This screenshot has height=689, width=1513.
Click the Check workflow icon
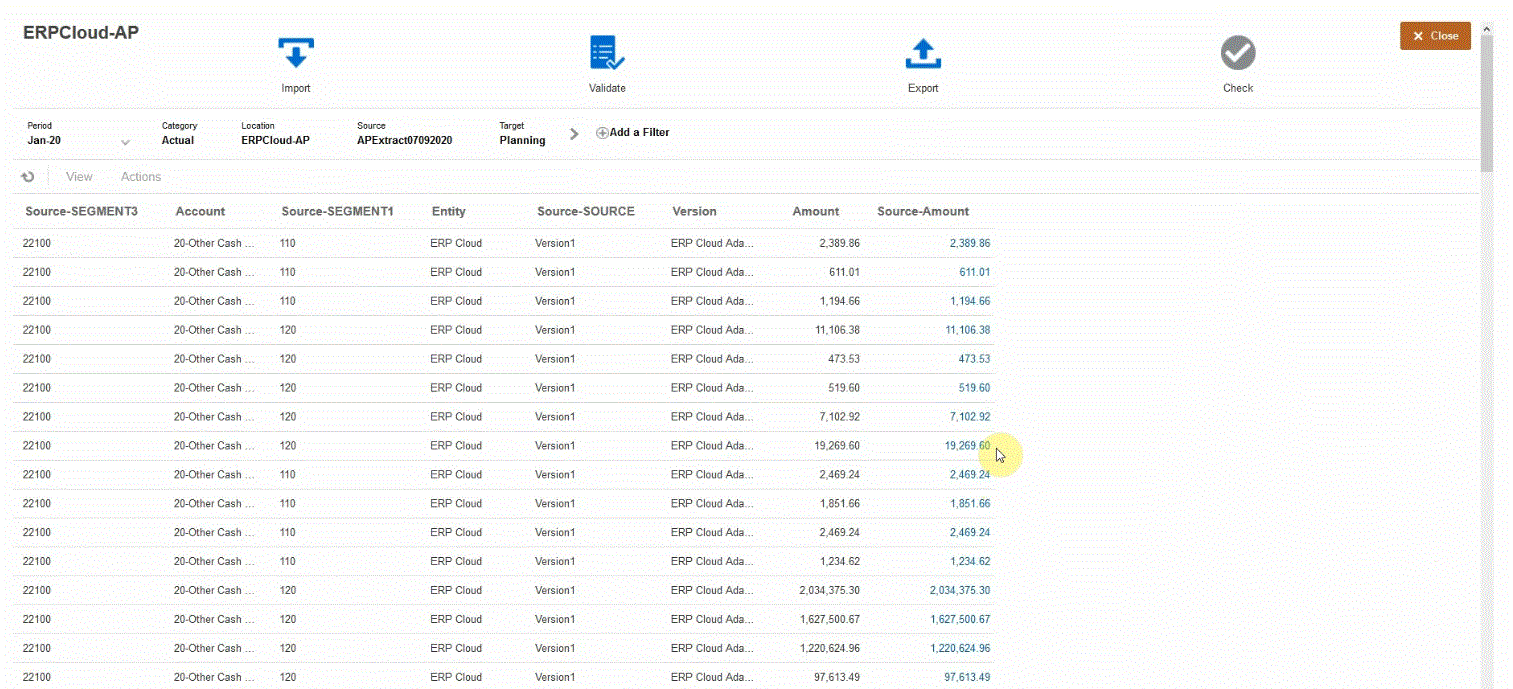pos(1238,54)
